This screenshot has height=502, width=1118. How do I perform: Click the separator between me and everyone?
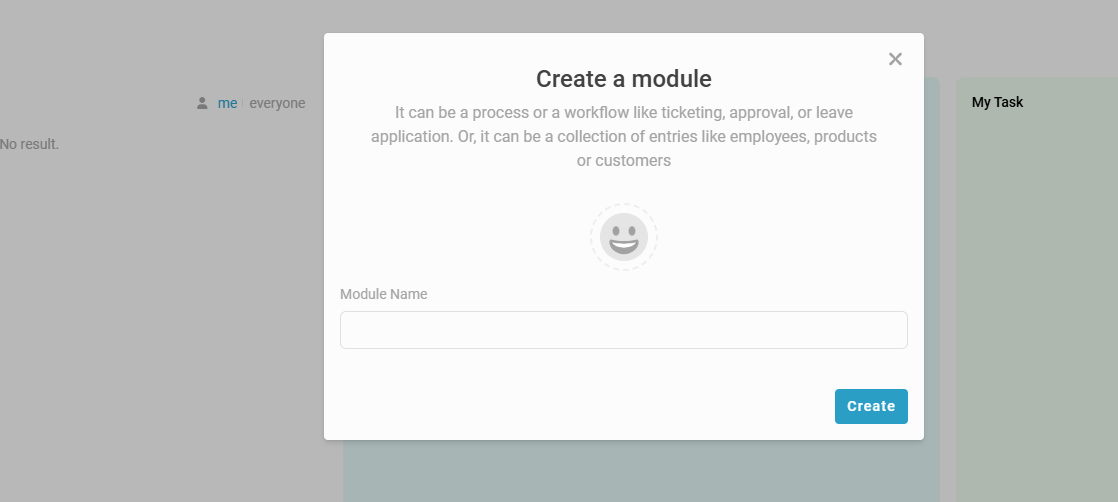tap(243, 103)
